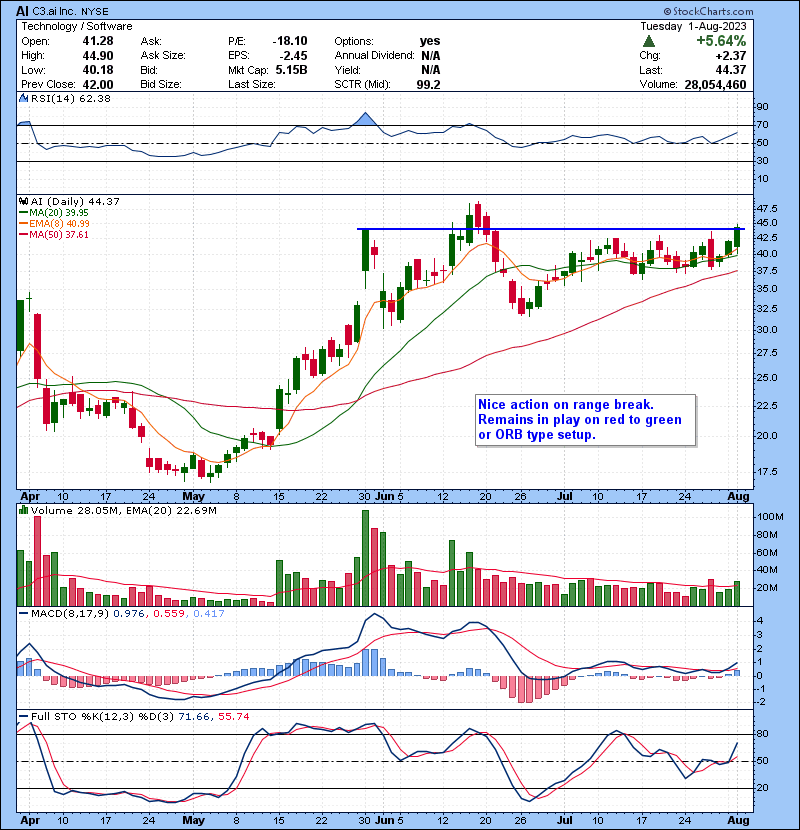Click the Ask Size label
Viewport: 800px width, 830px height.
point(163,56)
